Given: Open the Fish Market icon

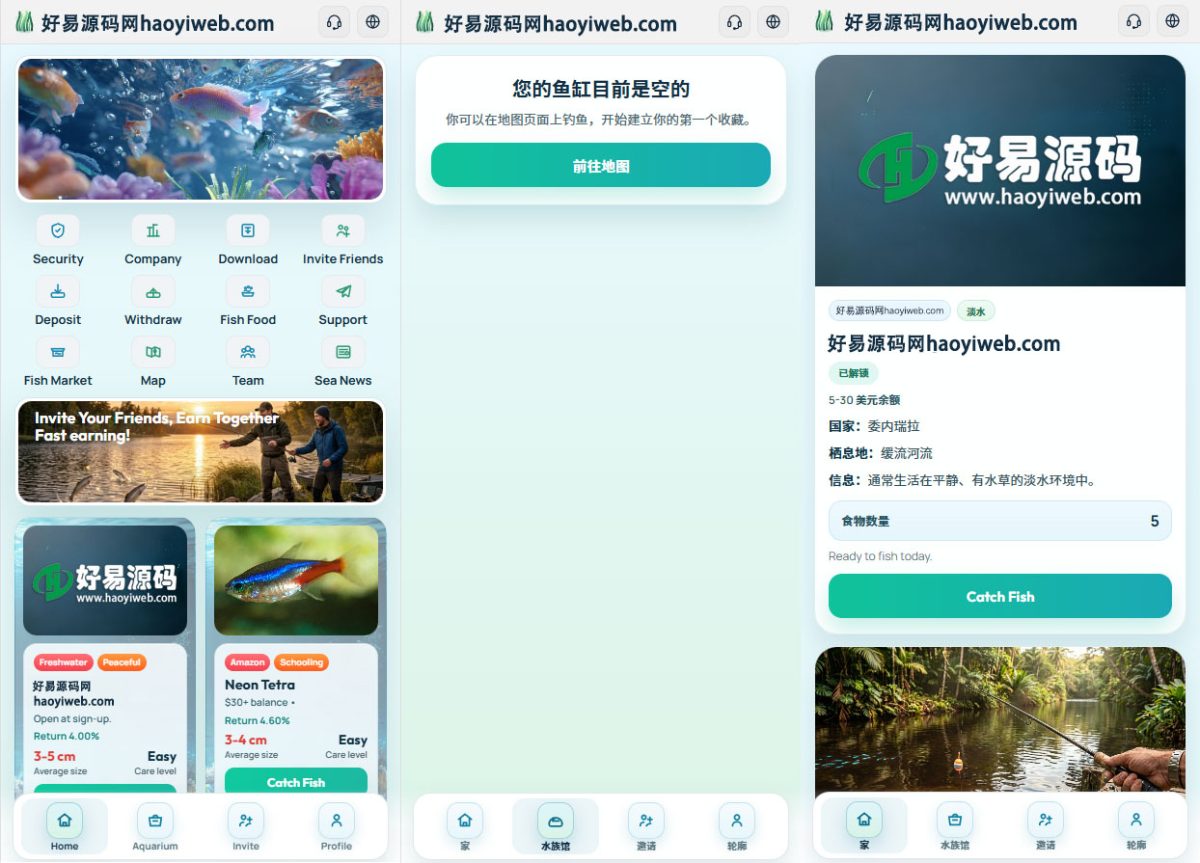Looking at the screenshot, I should pyautogui.click(x=58, y=353).
